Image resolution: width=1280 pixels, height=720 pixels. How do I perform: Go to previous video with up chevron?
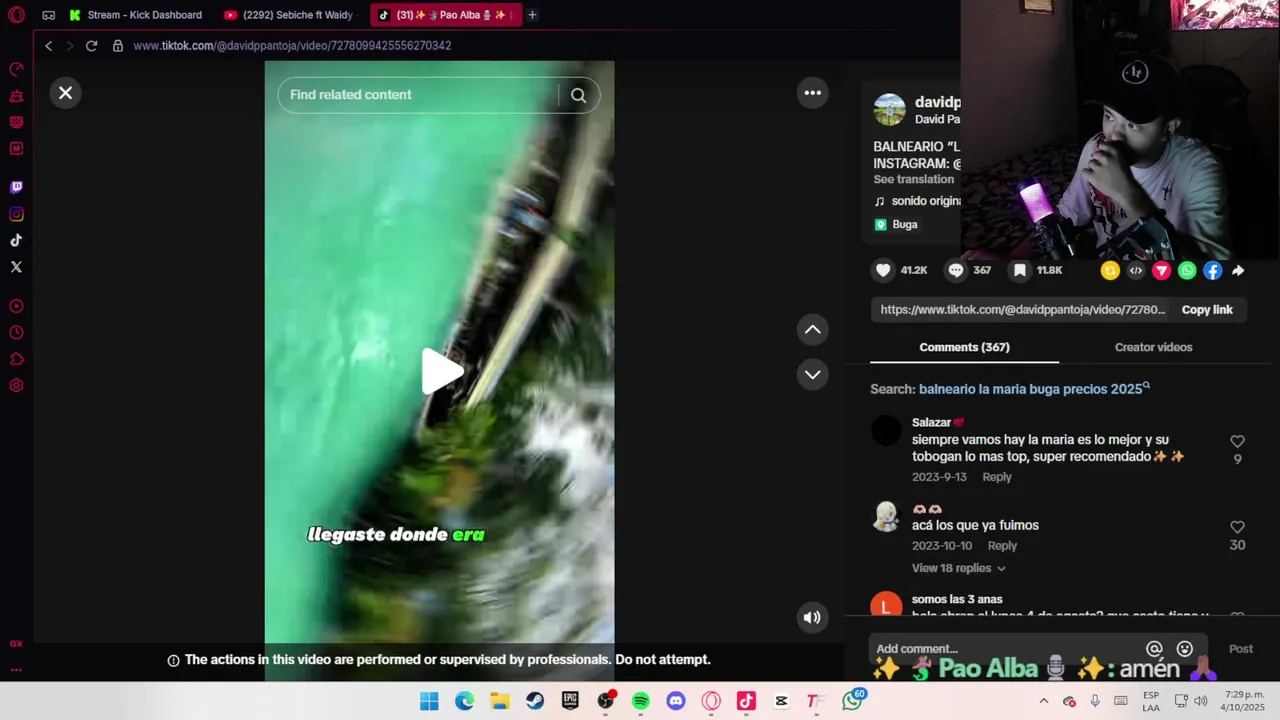point(813,329)
